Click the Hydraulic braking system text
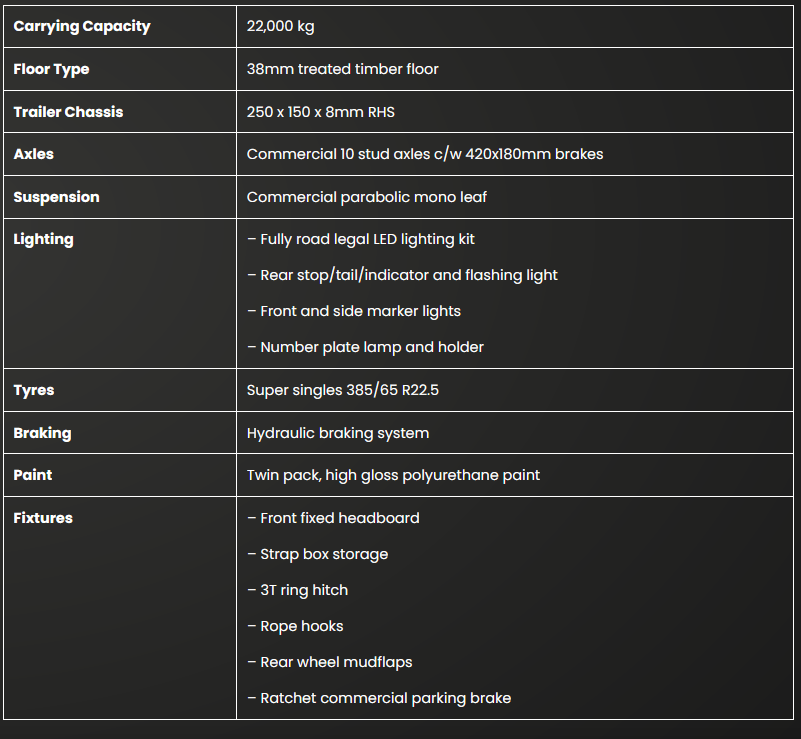801x739 pixels. 337,433
